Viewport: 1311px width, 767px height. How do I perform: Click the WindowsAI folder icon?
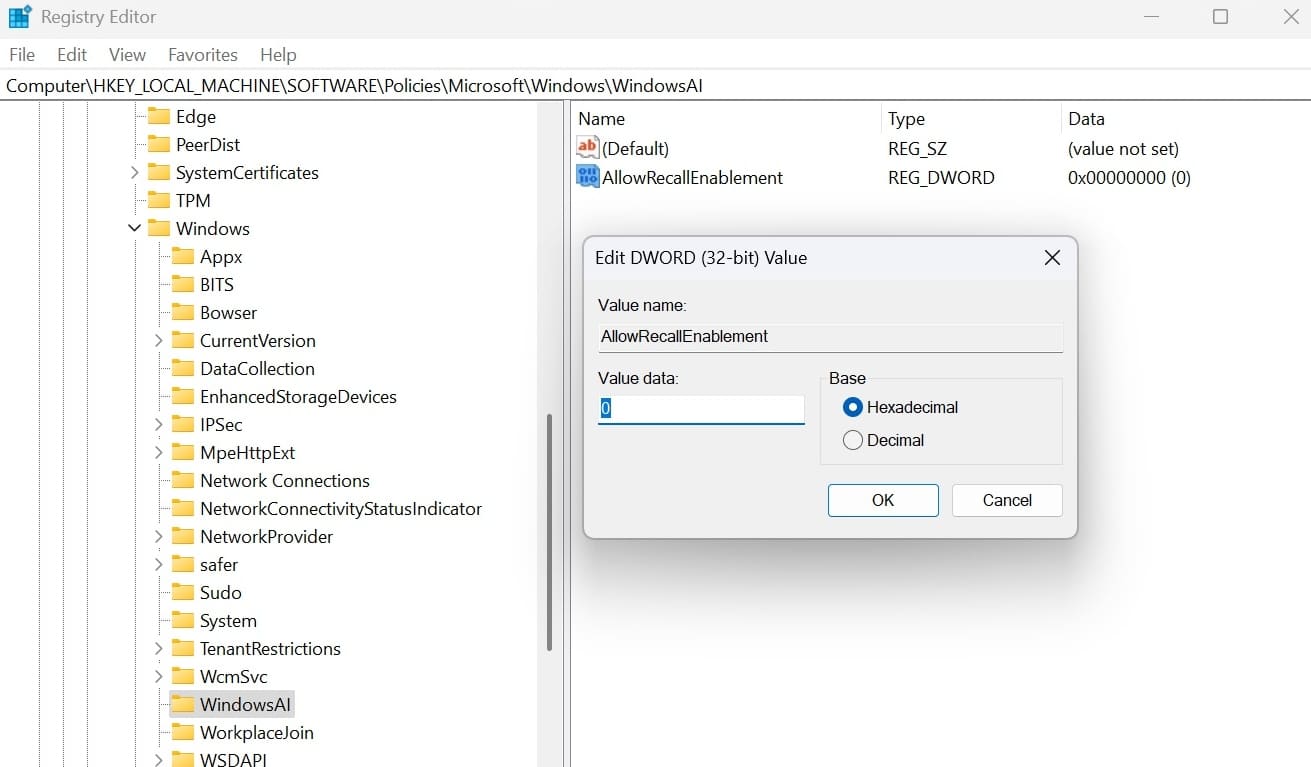183,704
